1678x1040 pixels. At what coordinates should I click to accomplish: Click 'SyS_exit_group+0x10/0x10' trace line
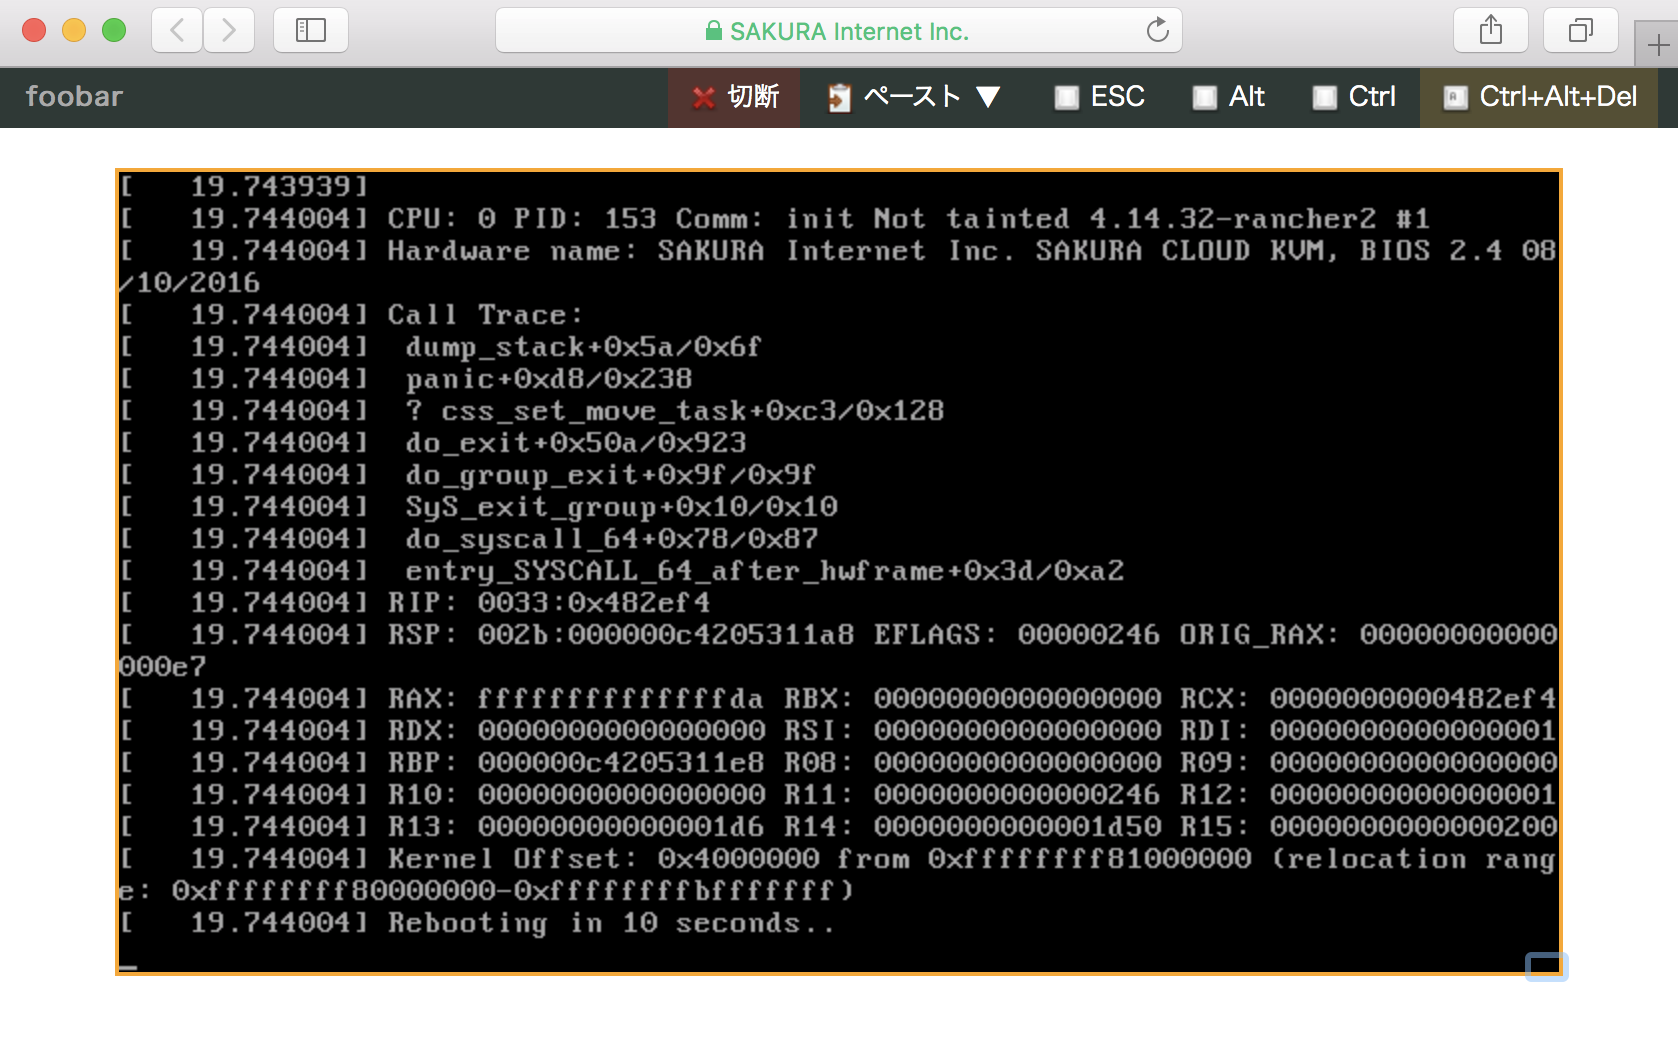point(479,507)
